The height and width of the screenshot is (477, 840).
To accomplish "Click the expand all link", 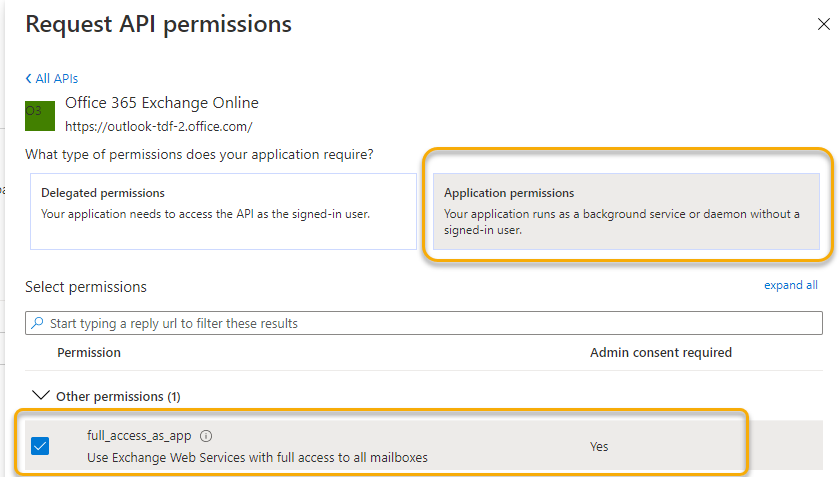I will coord(790,285).
